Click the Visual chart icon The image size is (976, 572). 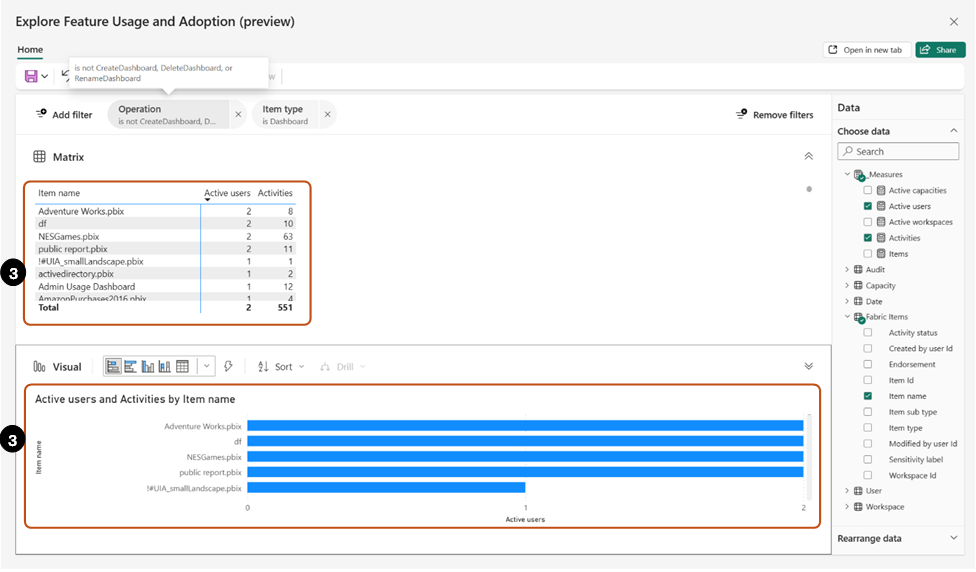39,367
